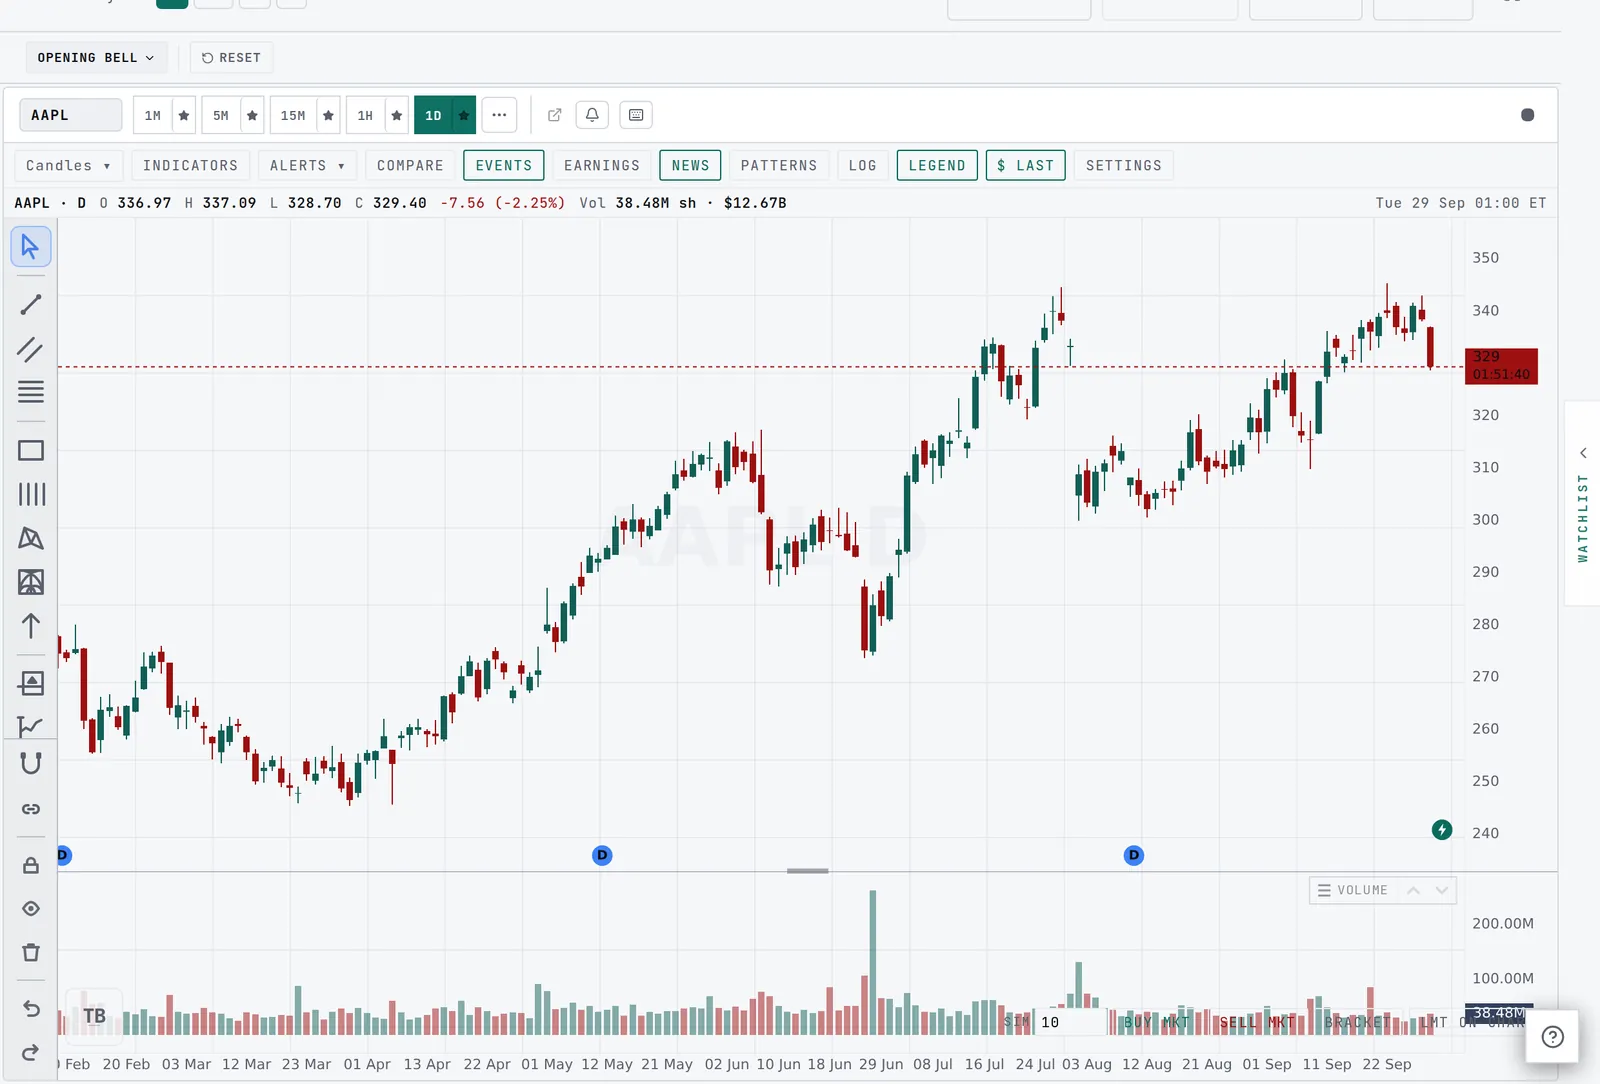Image resolution: width=1600 pixels, height=1084 pixels.
Task: Open the OPENING BELL layout dropdown
Action: [x=95, y=58]
